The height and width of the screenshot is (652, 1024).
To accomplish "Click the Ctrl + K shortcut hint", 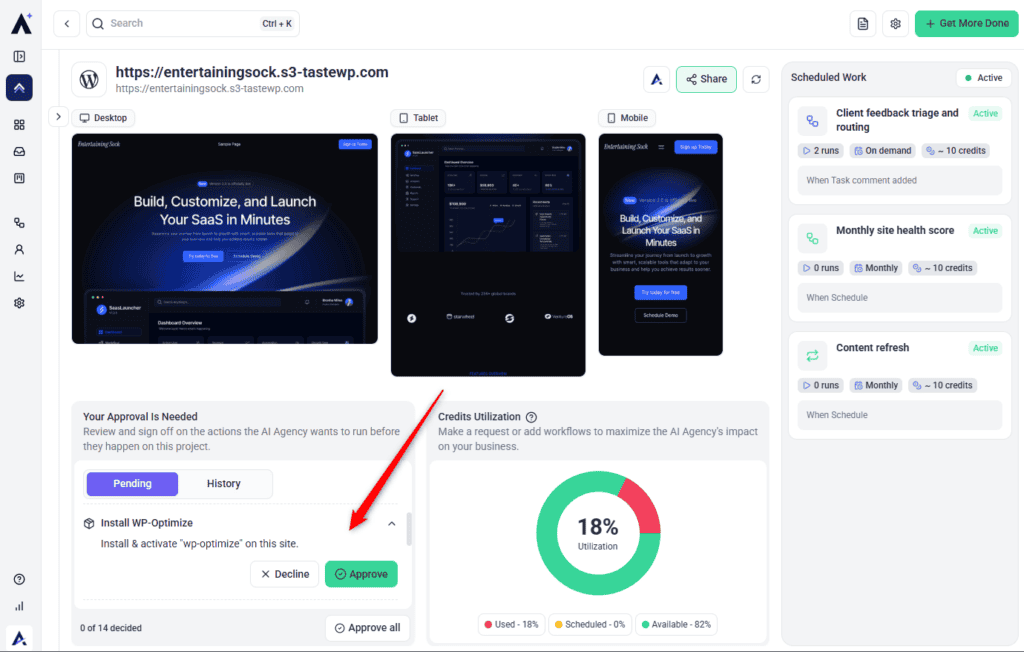I will [277, 24].
